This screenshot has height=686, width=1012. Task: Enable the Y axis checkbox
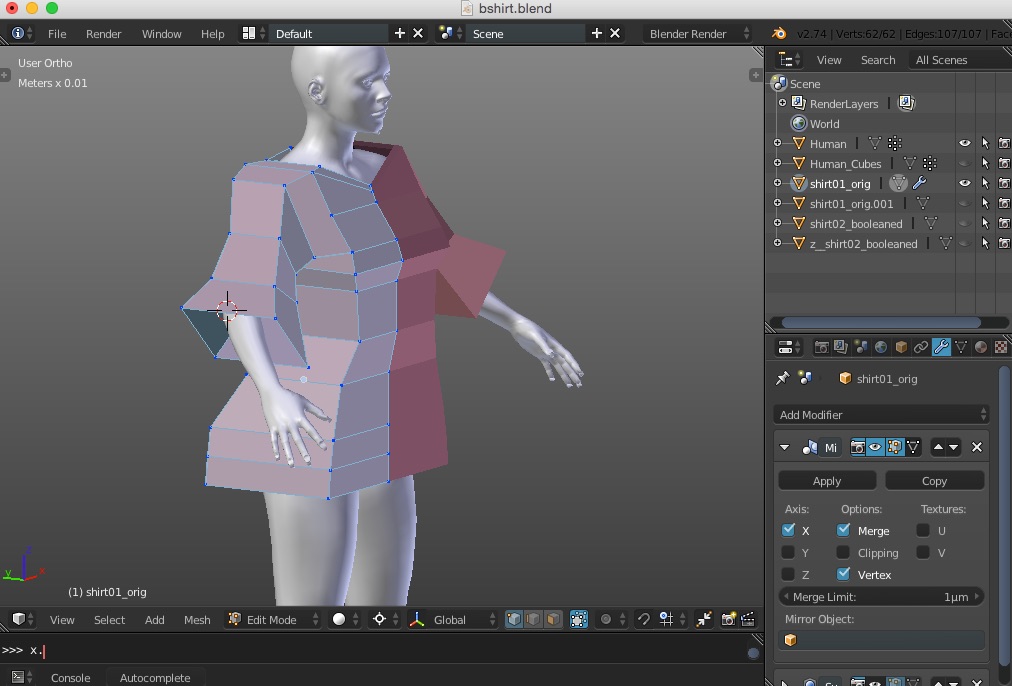(x=788, y=552)
